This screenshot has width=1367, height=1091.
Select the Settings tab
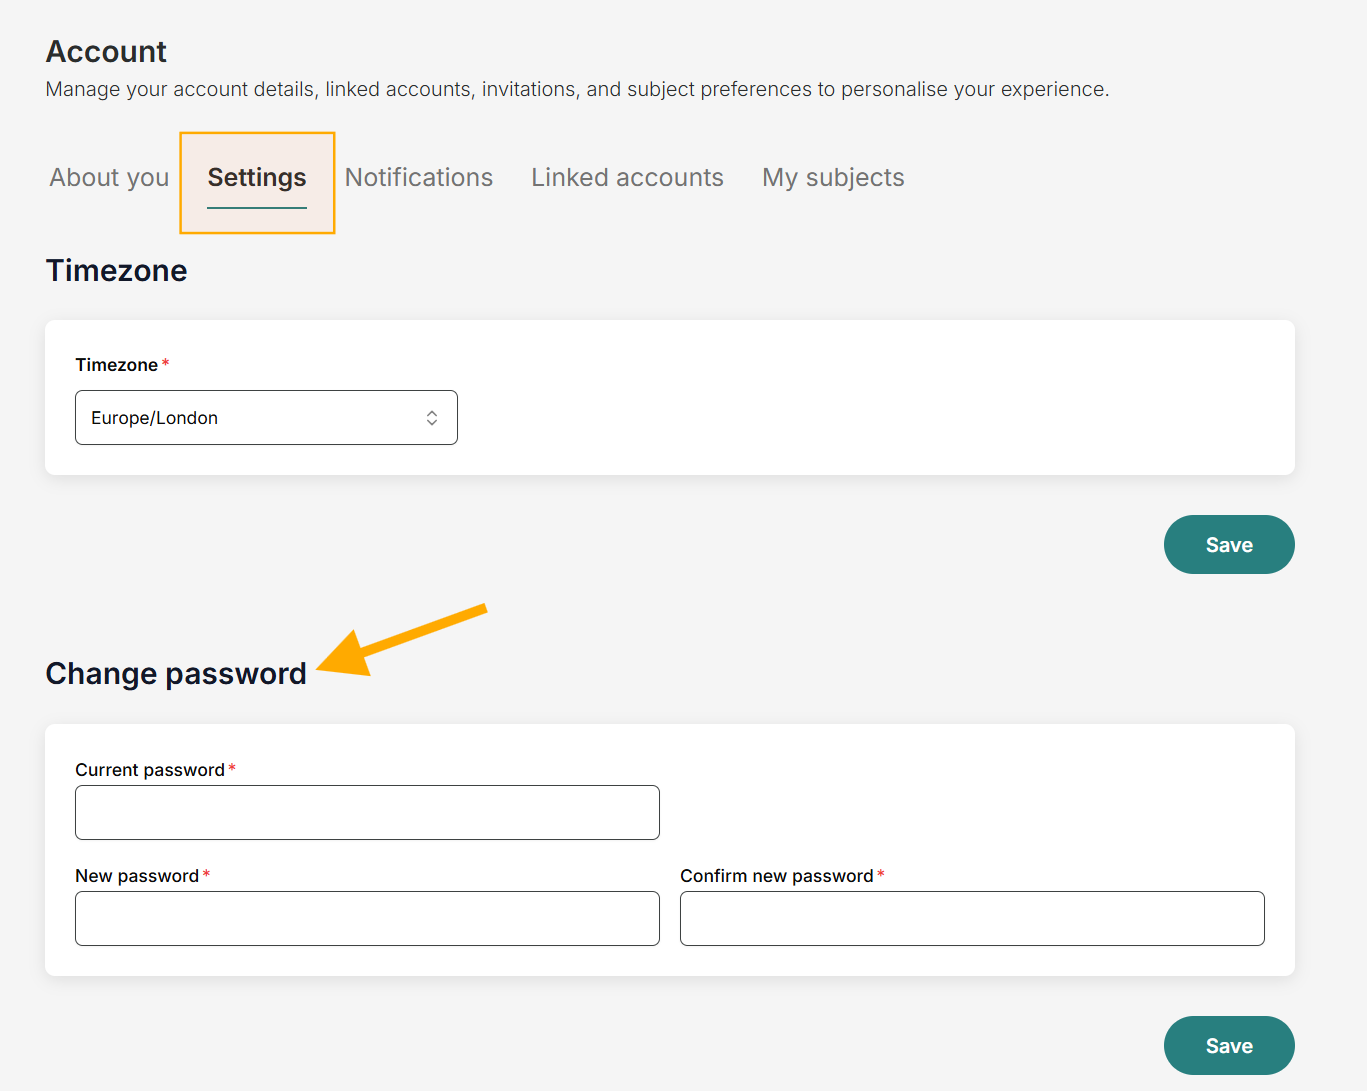tap(257, 178)
